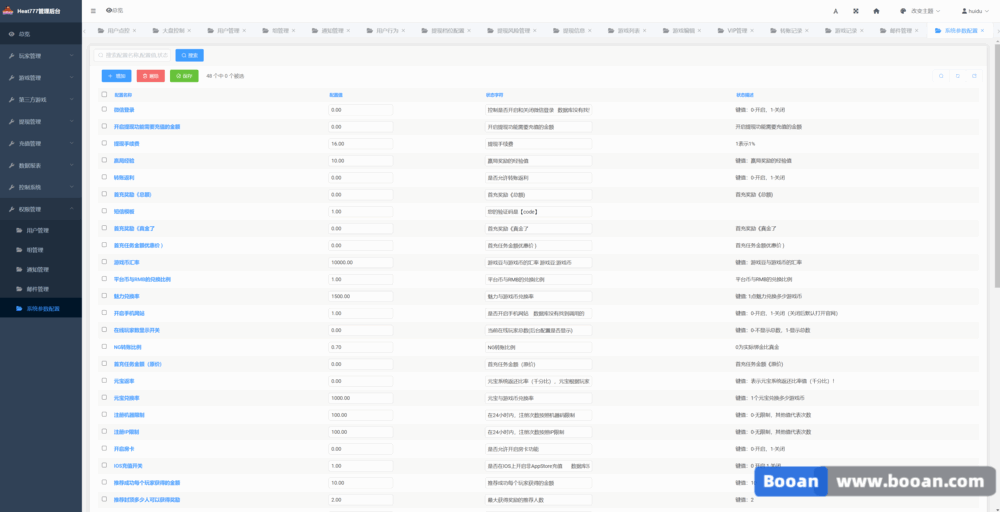The width and height of the screenshot is (1000, 512).
Task: Click the font size 'A' icon
Action: tap(835, 10)
